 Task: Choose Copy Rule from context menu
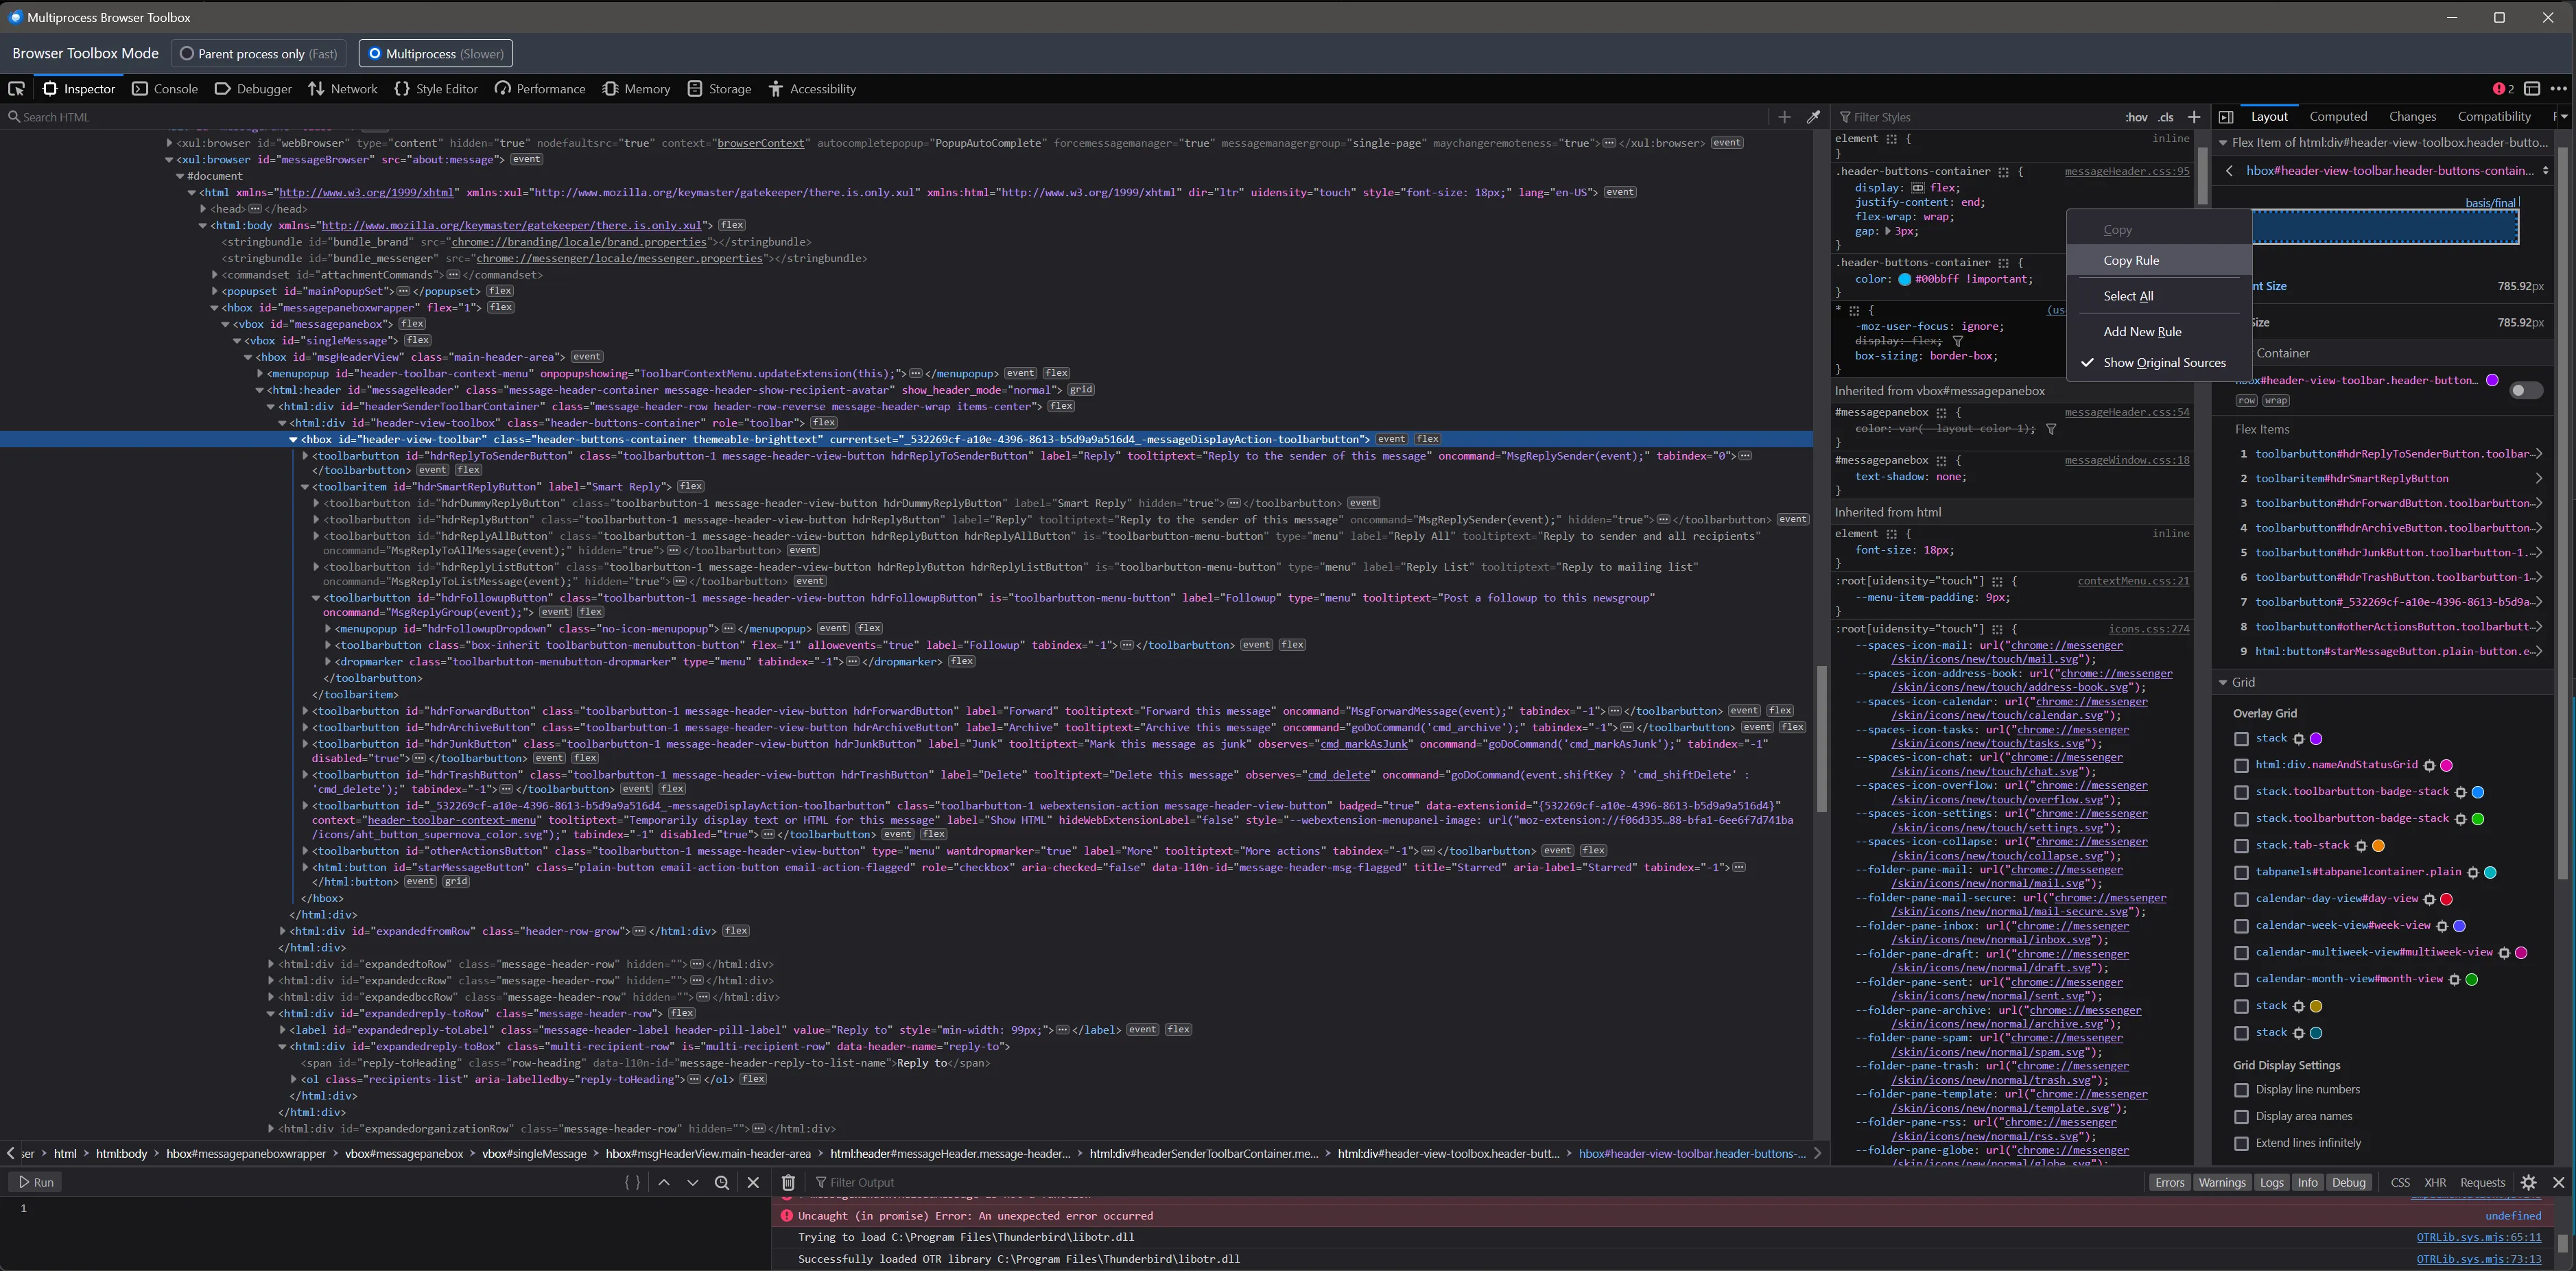[2158, 260]
